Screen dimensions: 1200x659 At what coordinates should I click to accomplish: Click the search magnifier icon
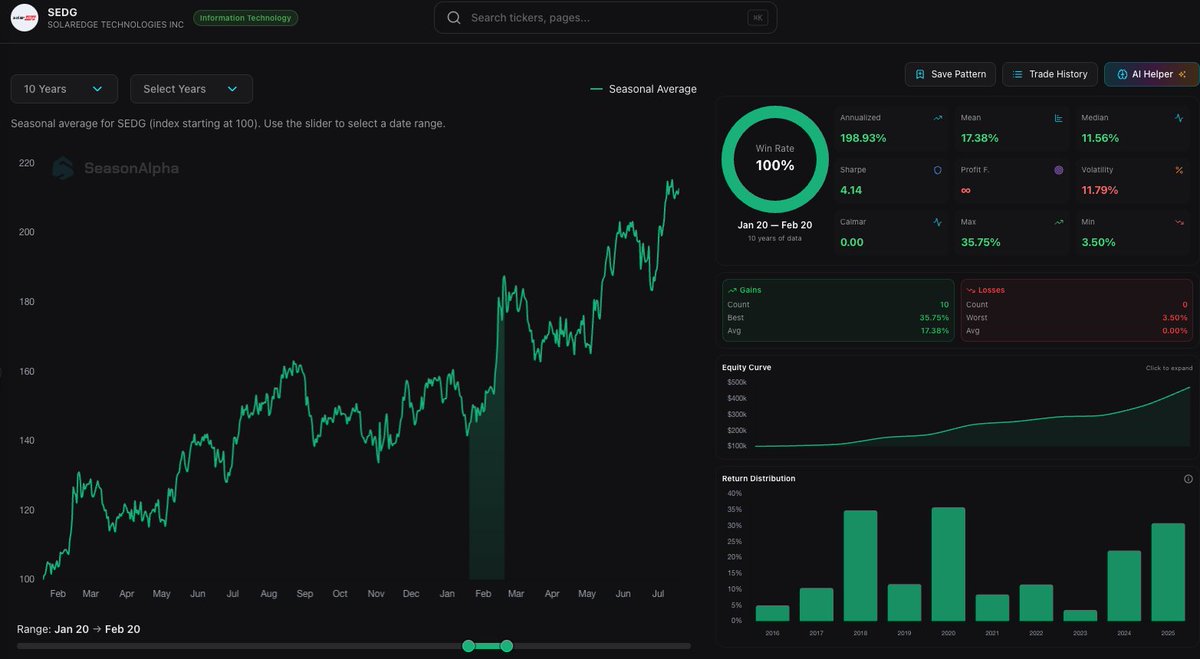click(x=454, y=18)
